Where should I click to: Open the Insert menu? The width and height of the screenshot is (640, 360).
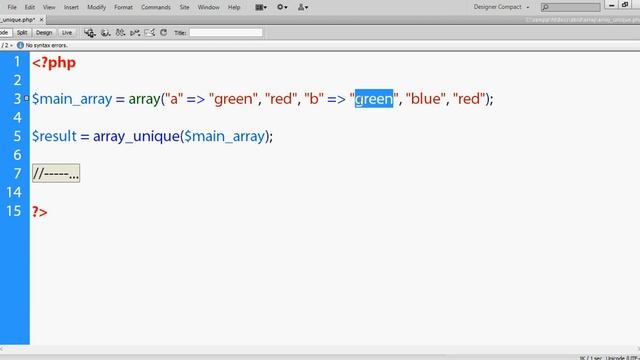pyautogui.click(x=71, y=7)
